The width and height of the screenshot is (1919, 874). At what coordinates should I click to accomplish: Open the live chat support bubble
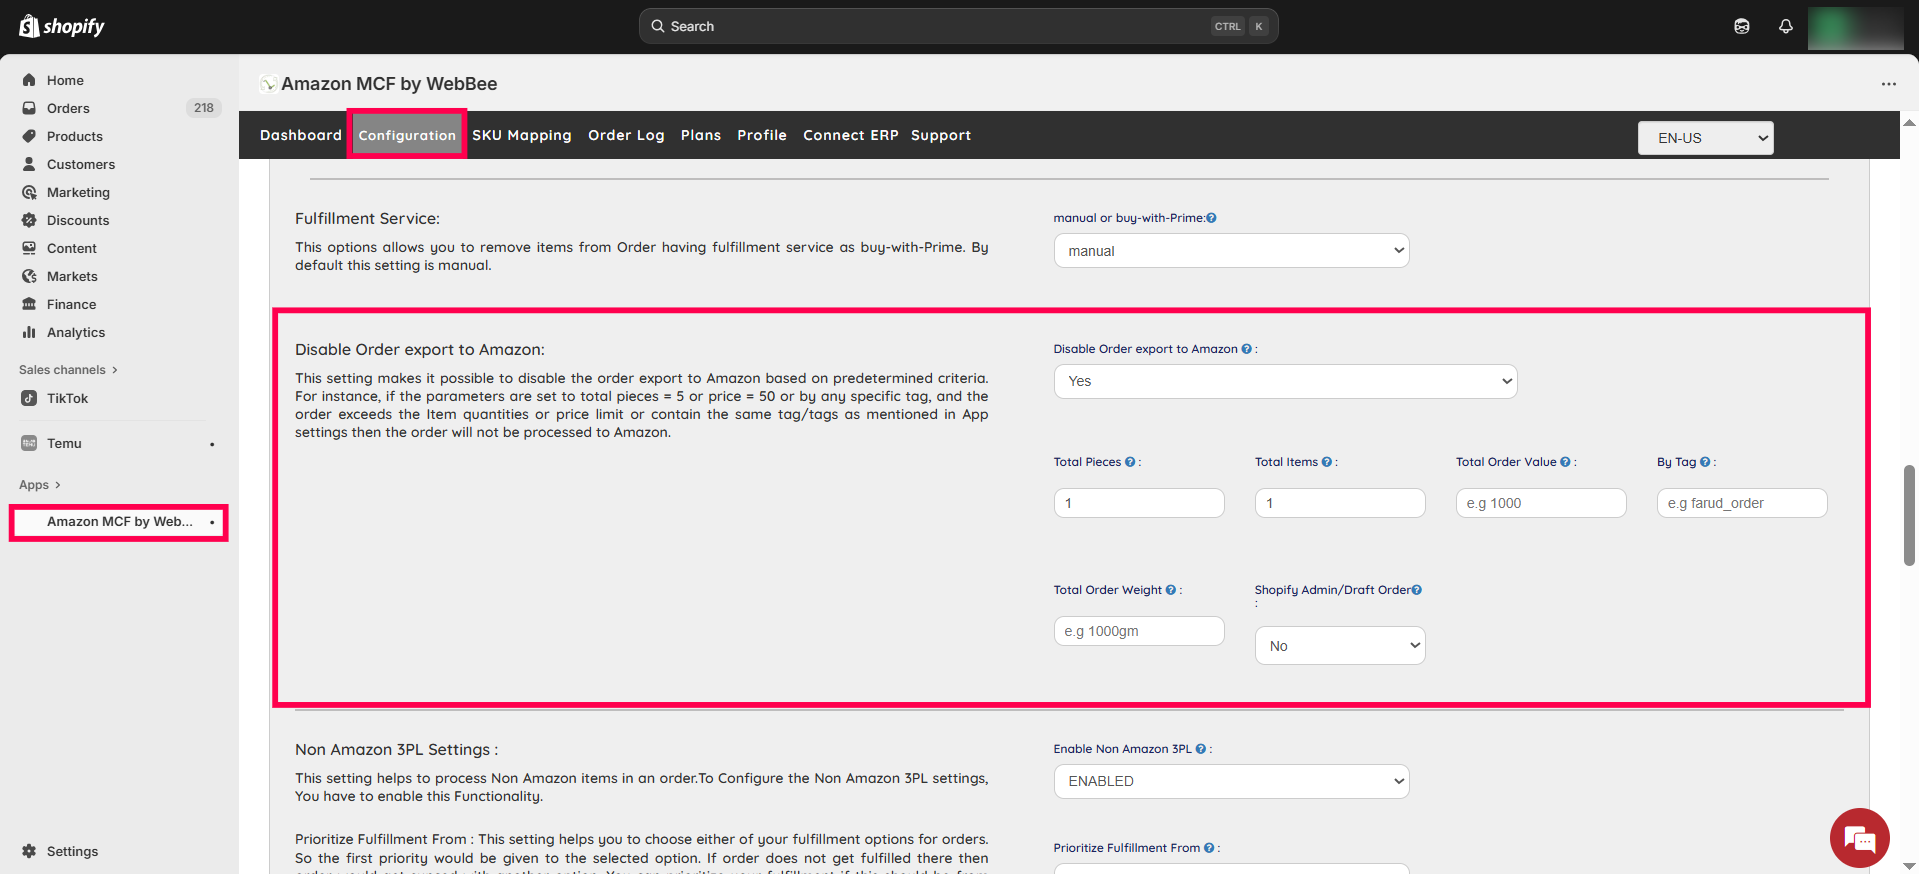point(1859,838)
